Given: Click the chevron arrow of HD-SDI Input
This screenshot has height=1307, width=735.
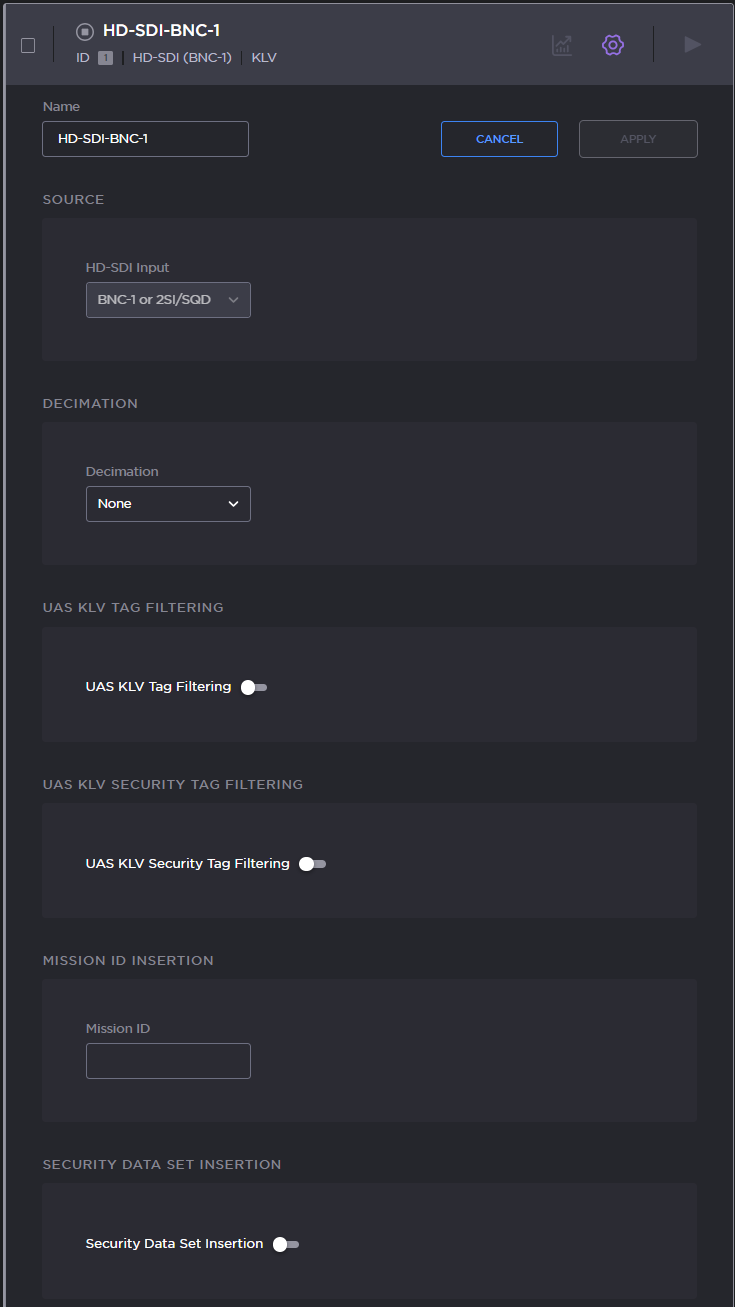Looking at the screenshot, I should tap(233, 300).
